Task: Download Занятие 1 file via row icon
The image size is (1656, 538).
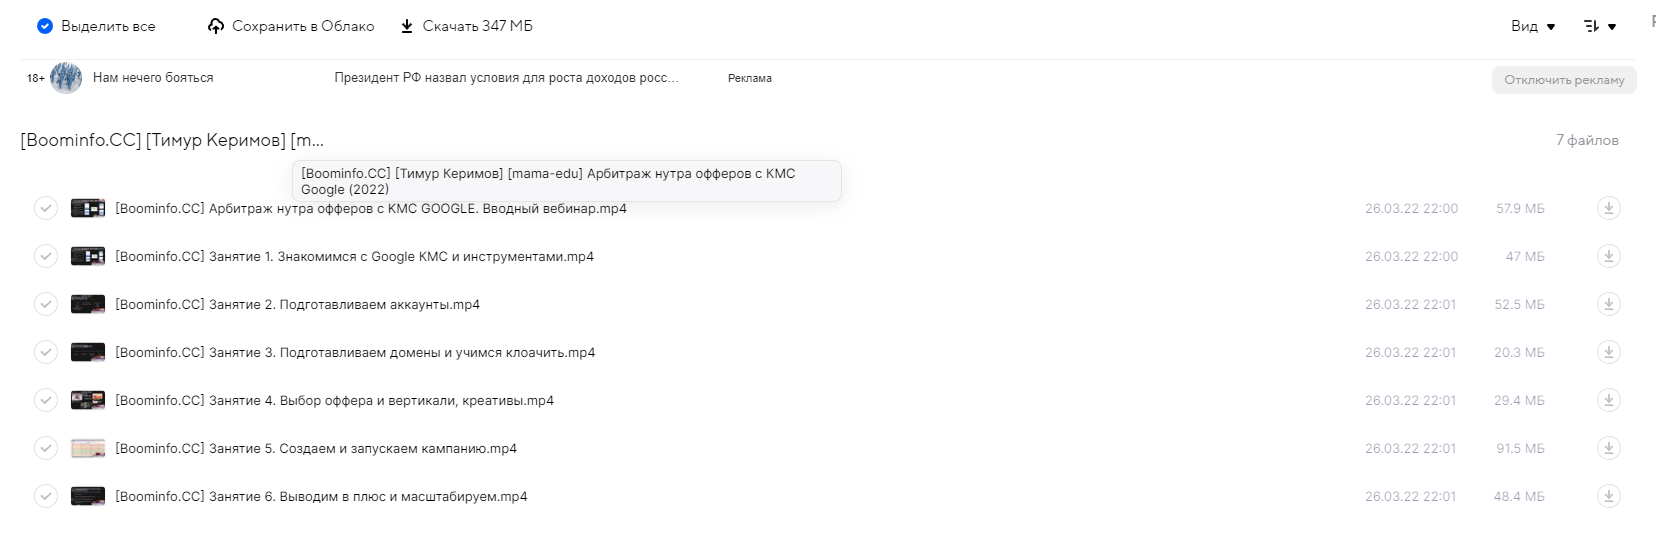Action: click(x=1608, y=256)
